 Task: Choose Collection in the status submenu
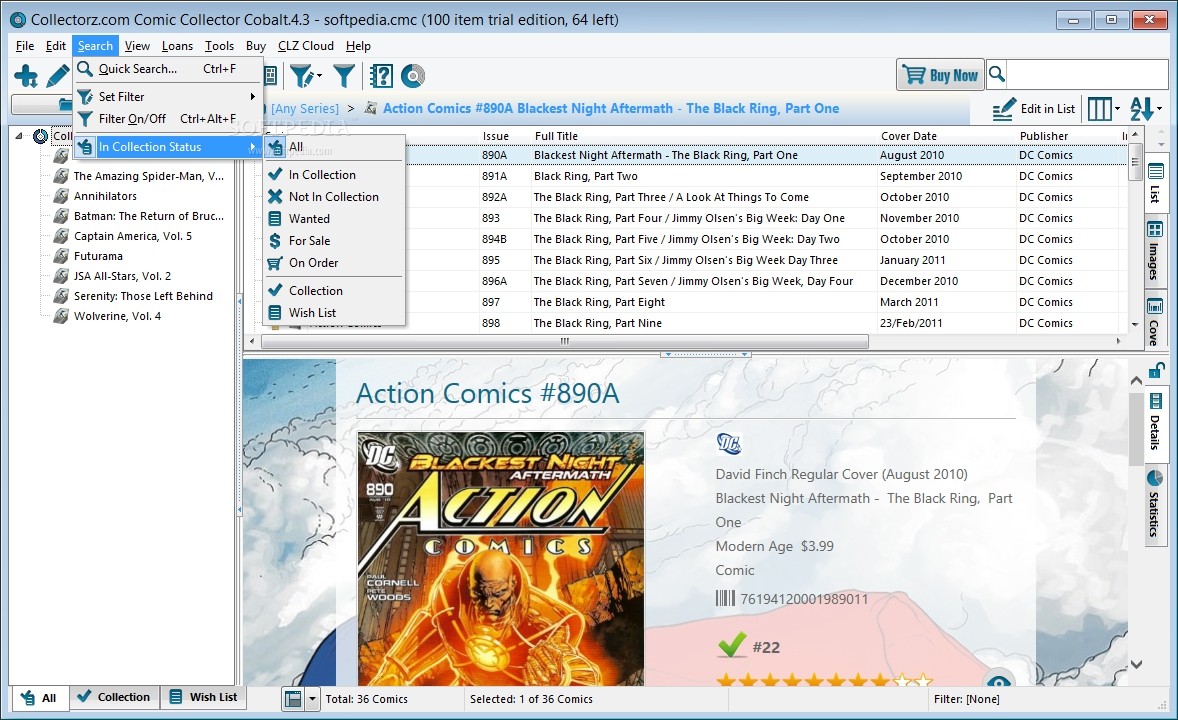[335, 291]
